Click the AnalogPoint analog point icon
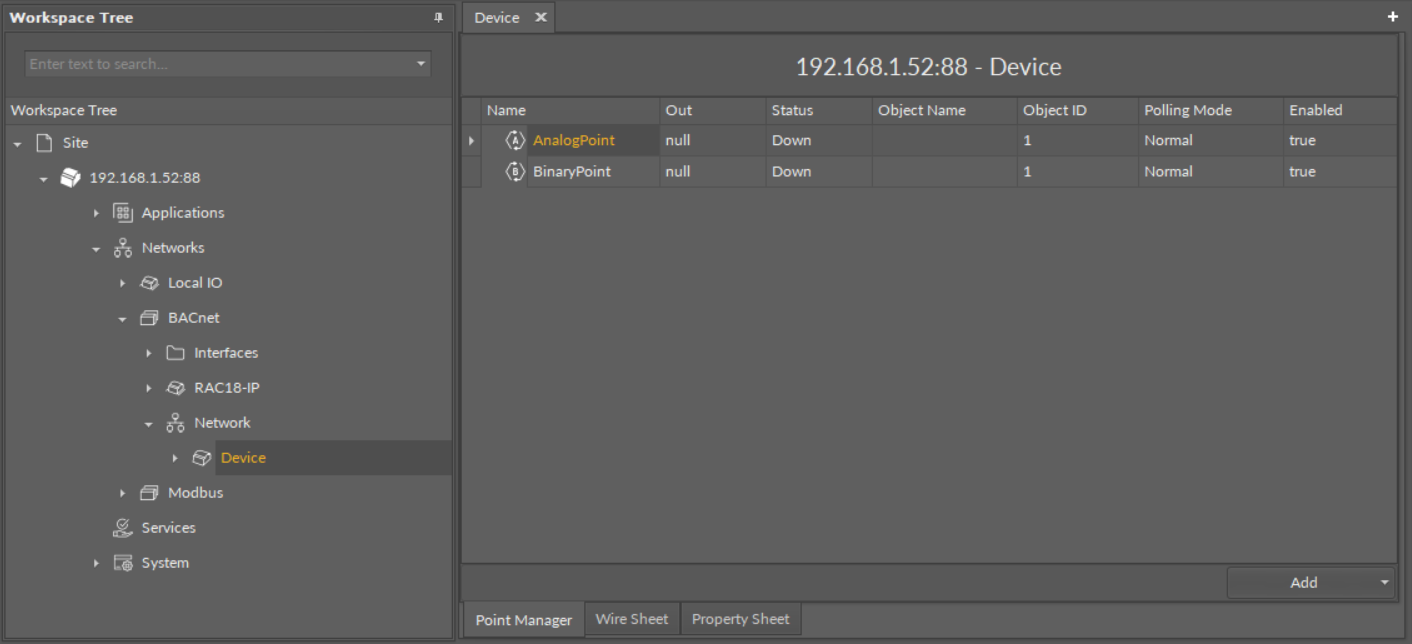The image size is (1412, 644). pyautogui.click(x=514, y=140)
